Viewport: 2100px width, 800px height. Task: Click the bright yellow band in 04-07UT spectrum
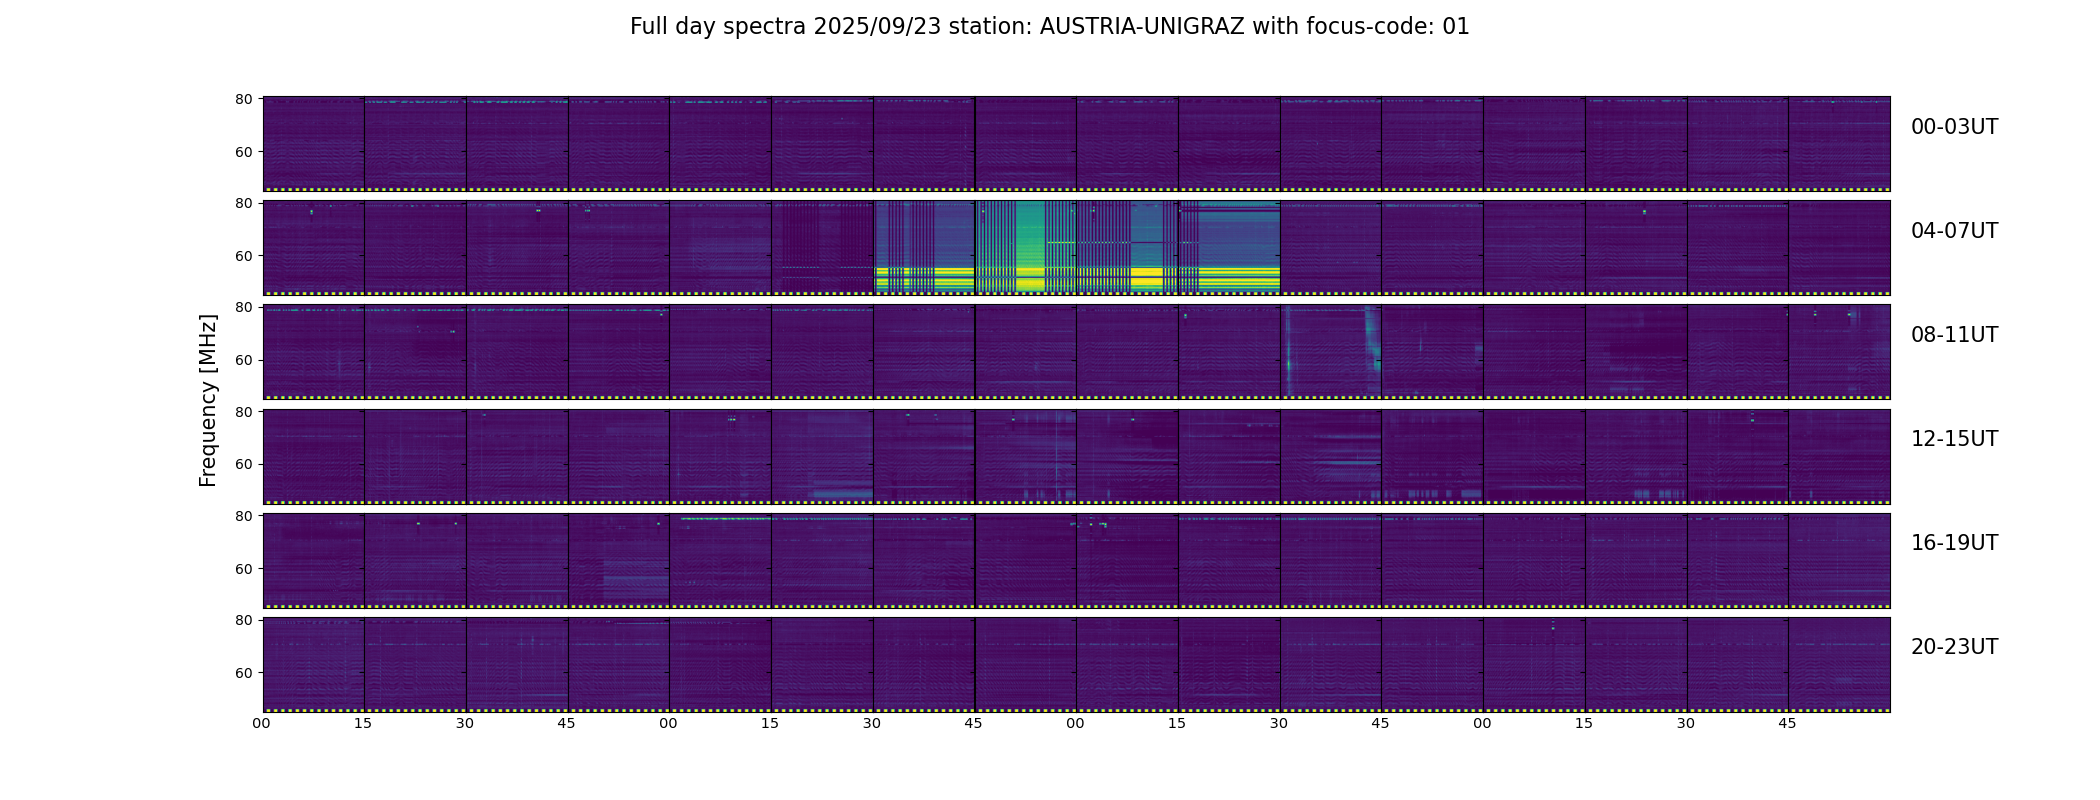(x=1077, y=278)
